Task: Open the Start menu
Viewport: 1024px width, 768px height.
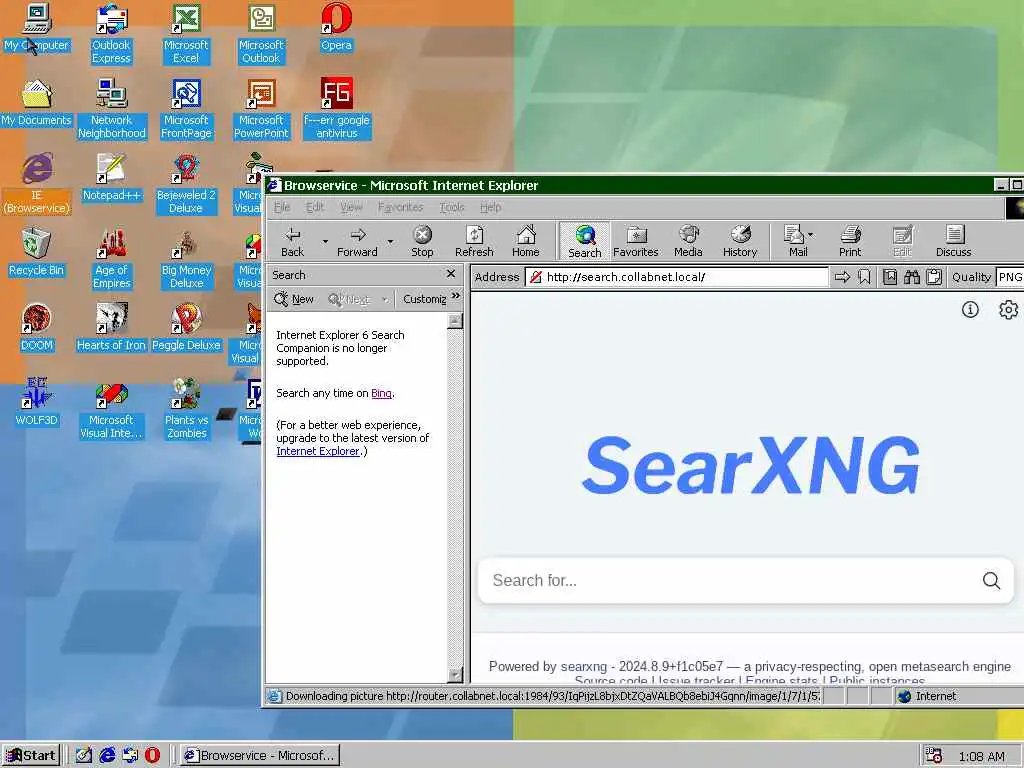Action: point(31,756)
